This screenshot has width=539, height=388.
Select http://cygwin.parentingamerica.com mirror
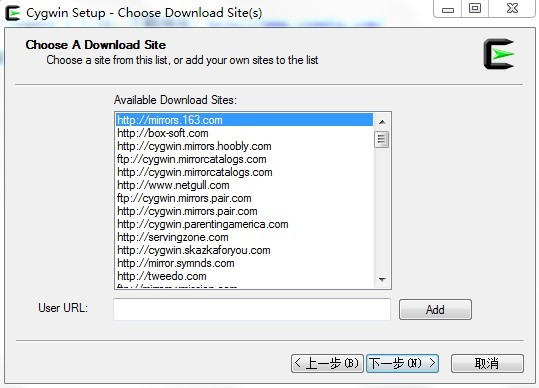click(x=244, y=224)
